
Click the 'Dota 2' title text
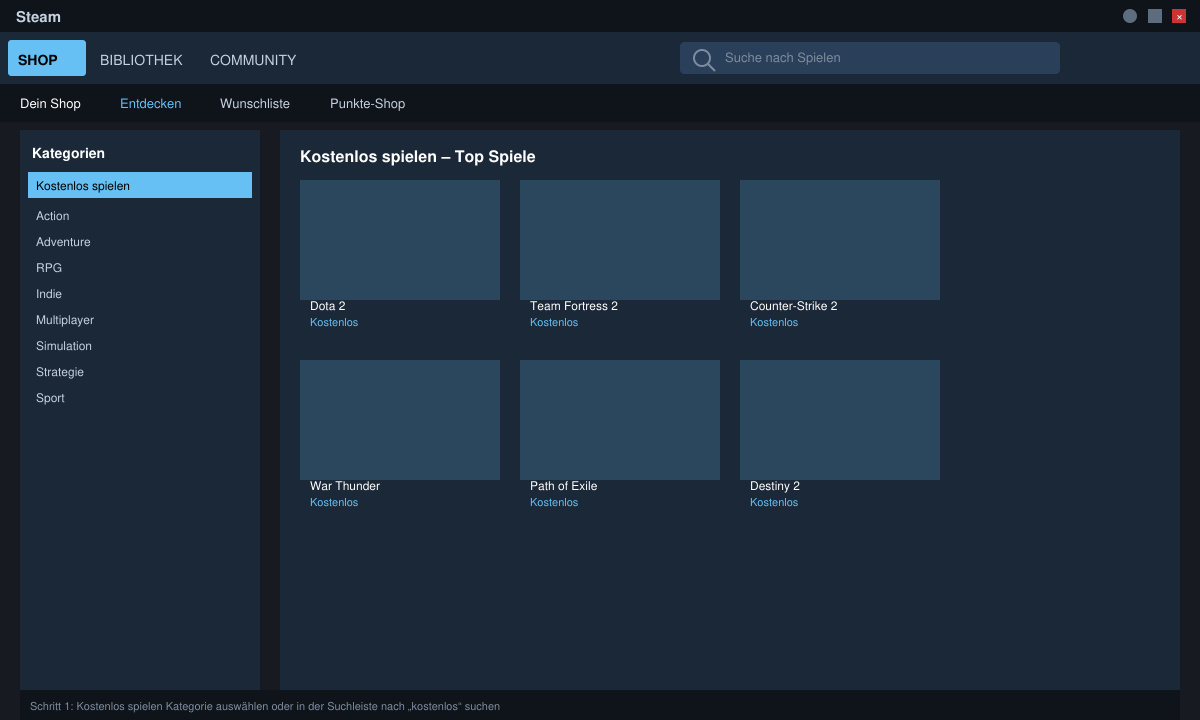tap(328, 306)
